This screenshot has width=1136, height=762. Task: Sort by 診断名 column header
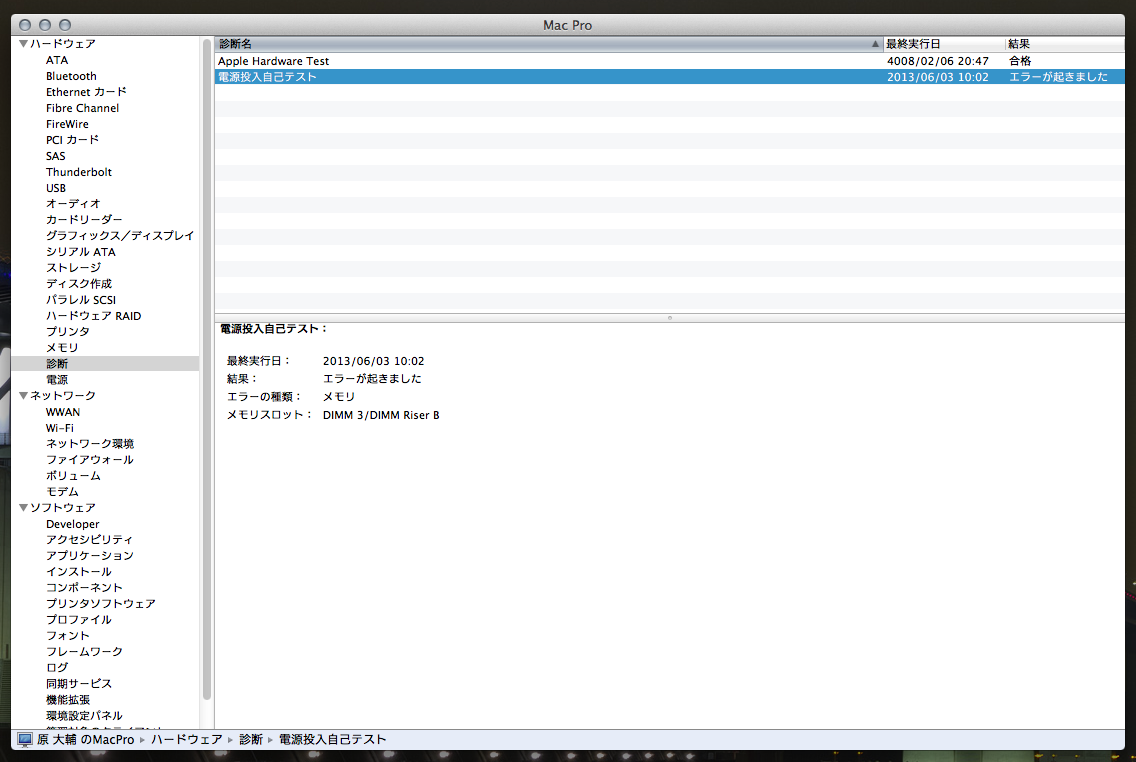click(548, 44)
